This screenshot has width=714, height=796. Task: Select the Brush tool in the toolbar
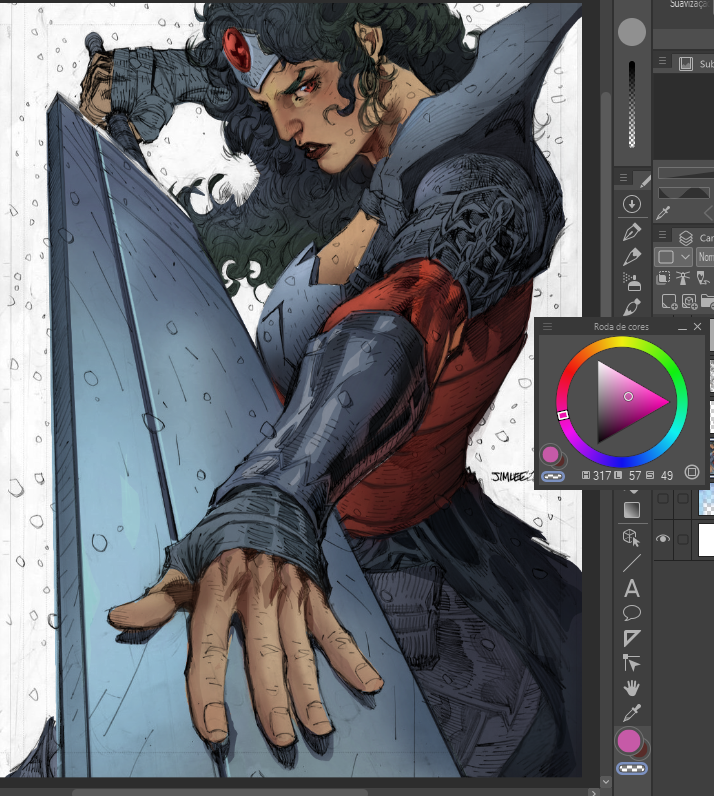coord(632,307)
